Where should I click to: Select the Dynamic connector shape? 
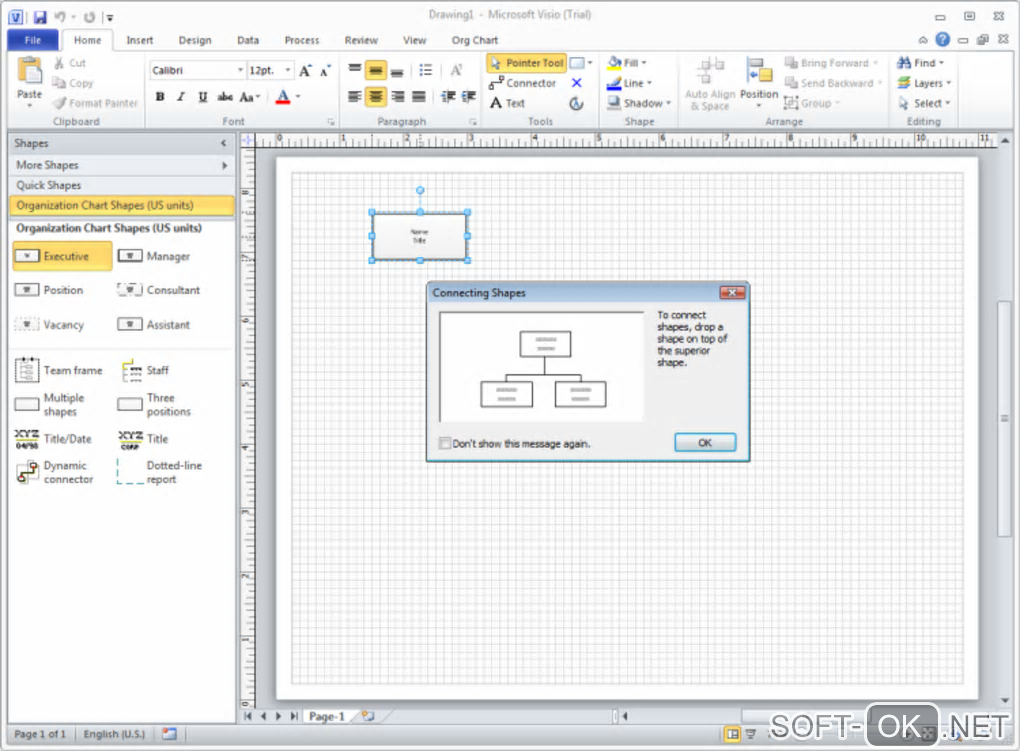[55, 472]
